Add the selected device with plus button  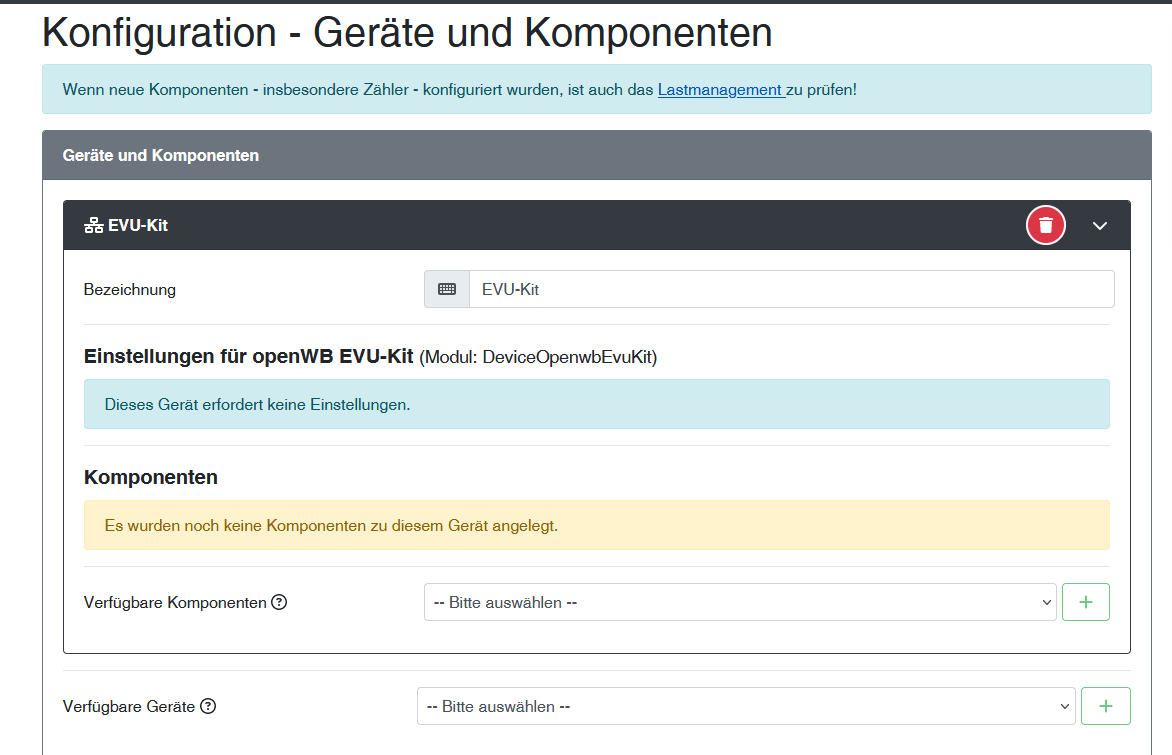coord(1106,706)
